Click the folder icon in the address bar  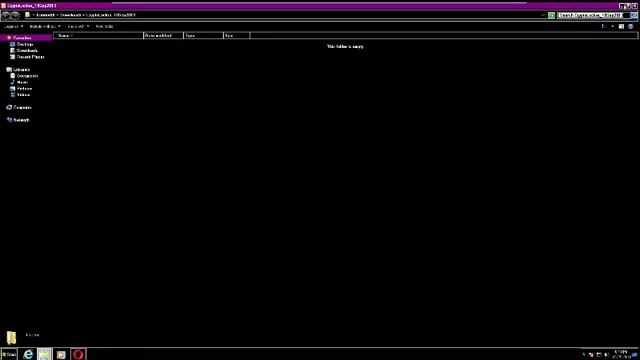pos(27,15)
